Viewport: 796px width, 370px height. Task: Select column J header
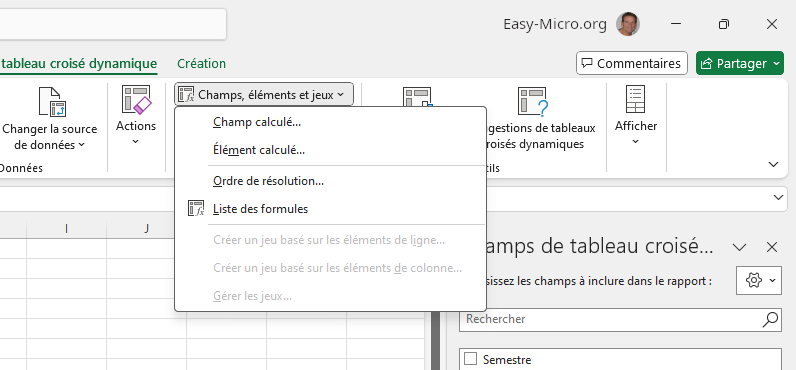click(146, 229)
